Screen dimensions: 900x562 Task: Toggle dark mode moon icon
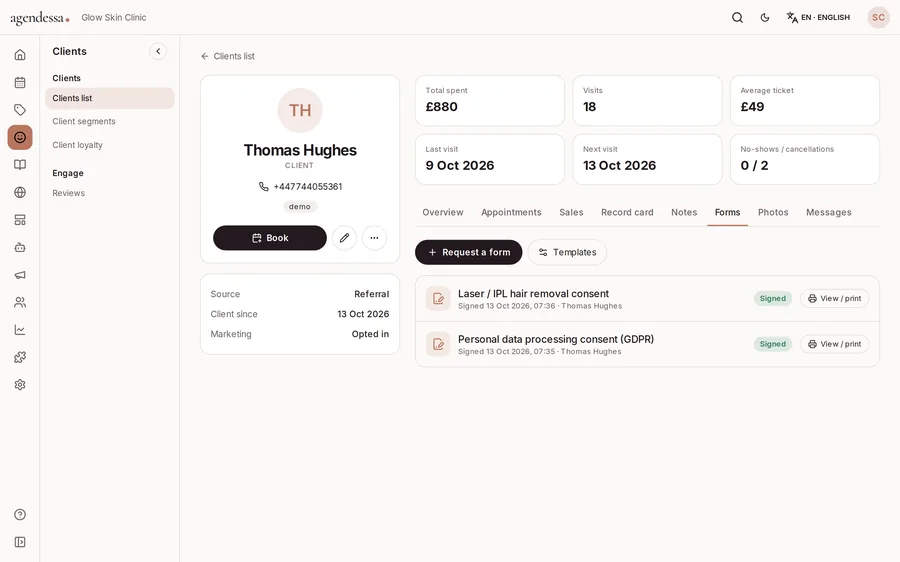click(765, 18)
